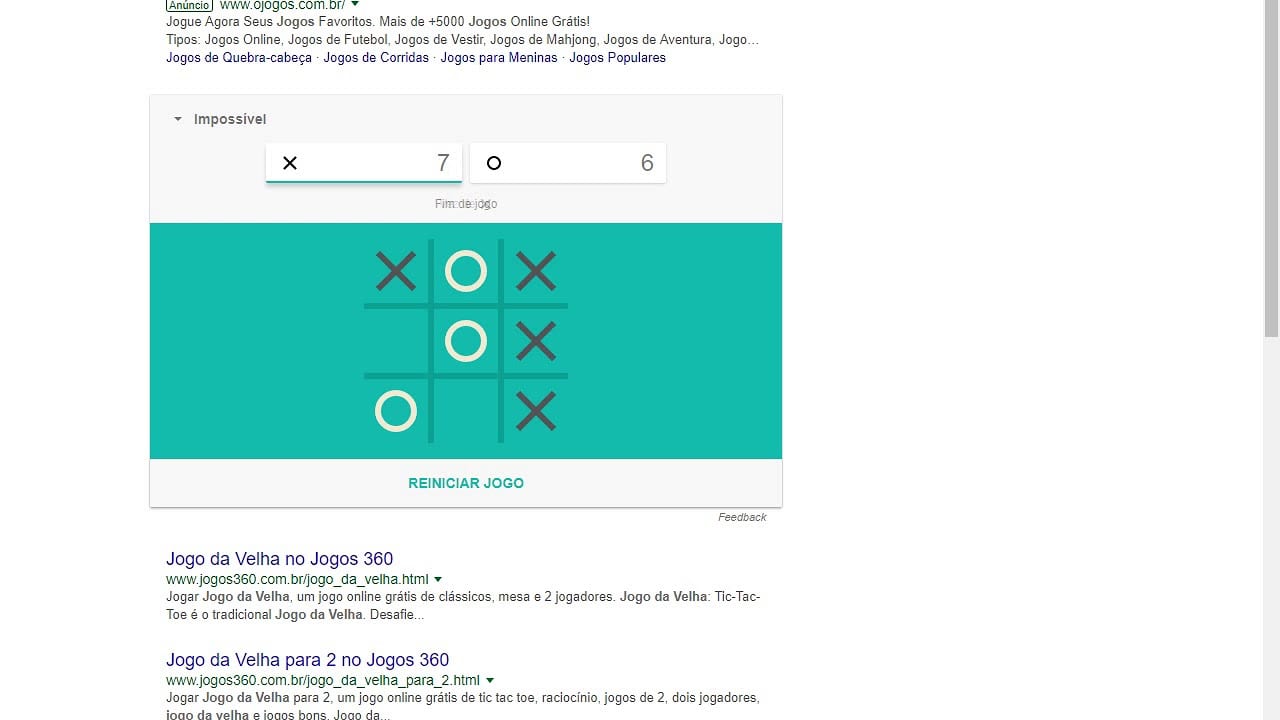Click the O in top-center cell

click(466, 271)
